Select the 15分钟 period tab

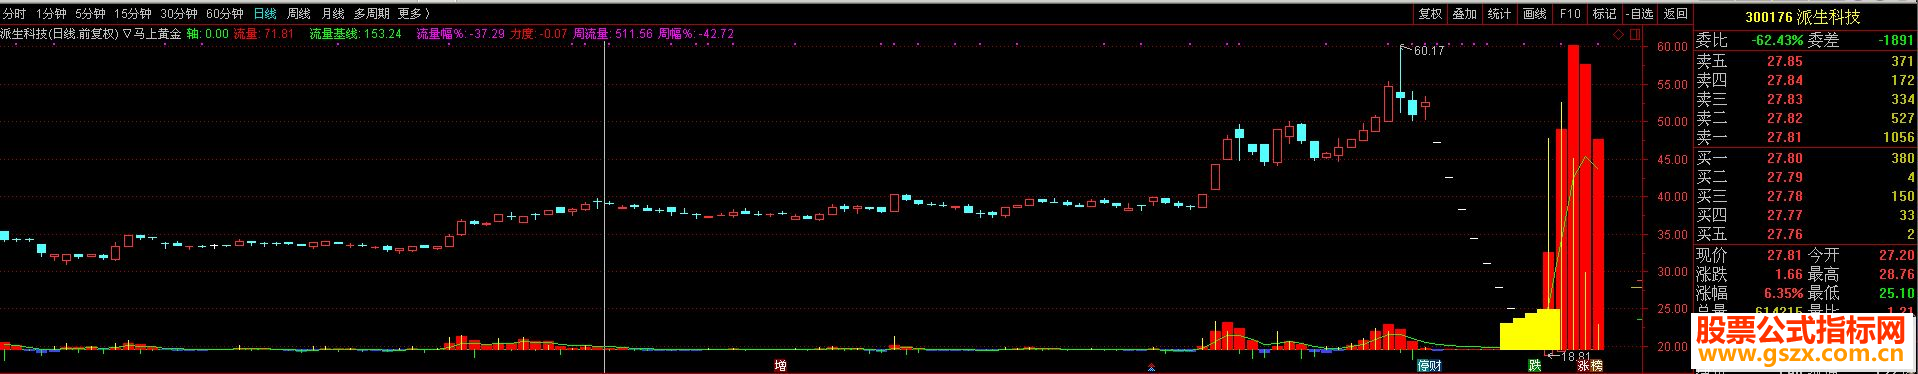click(132, 14)
